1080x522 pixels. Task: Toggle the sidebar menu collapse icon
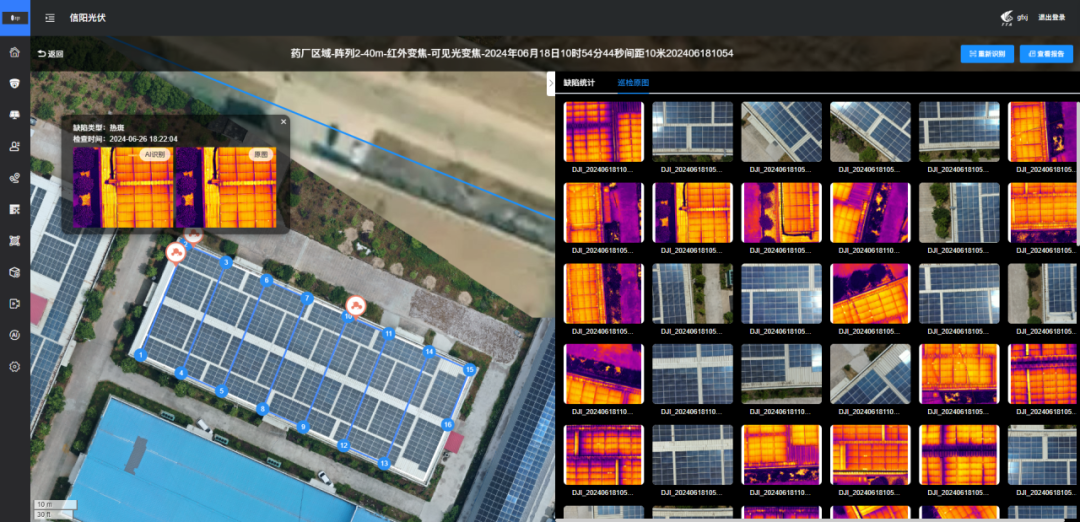pyautogui.click(x=50, y=18)
